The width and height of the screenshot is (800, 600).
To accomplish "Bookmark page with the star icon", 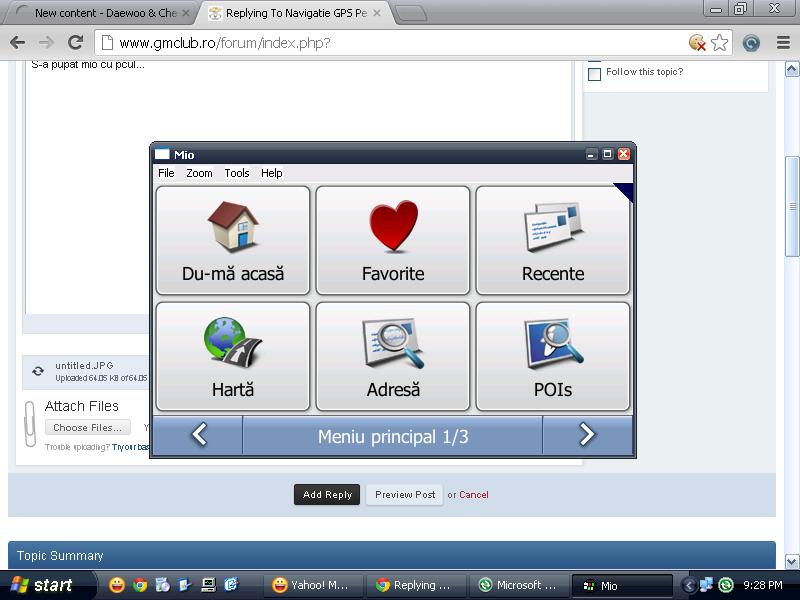I will pyautogui.click(x=719, y=42).
